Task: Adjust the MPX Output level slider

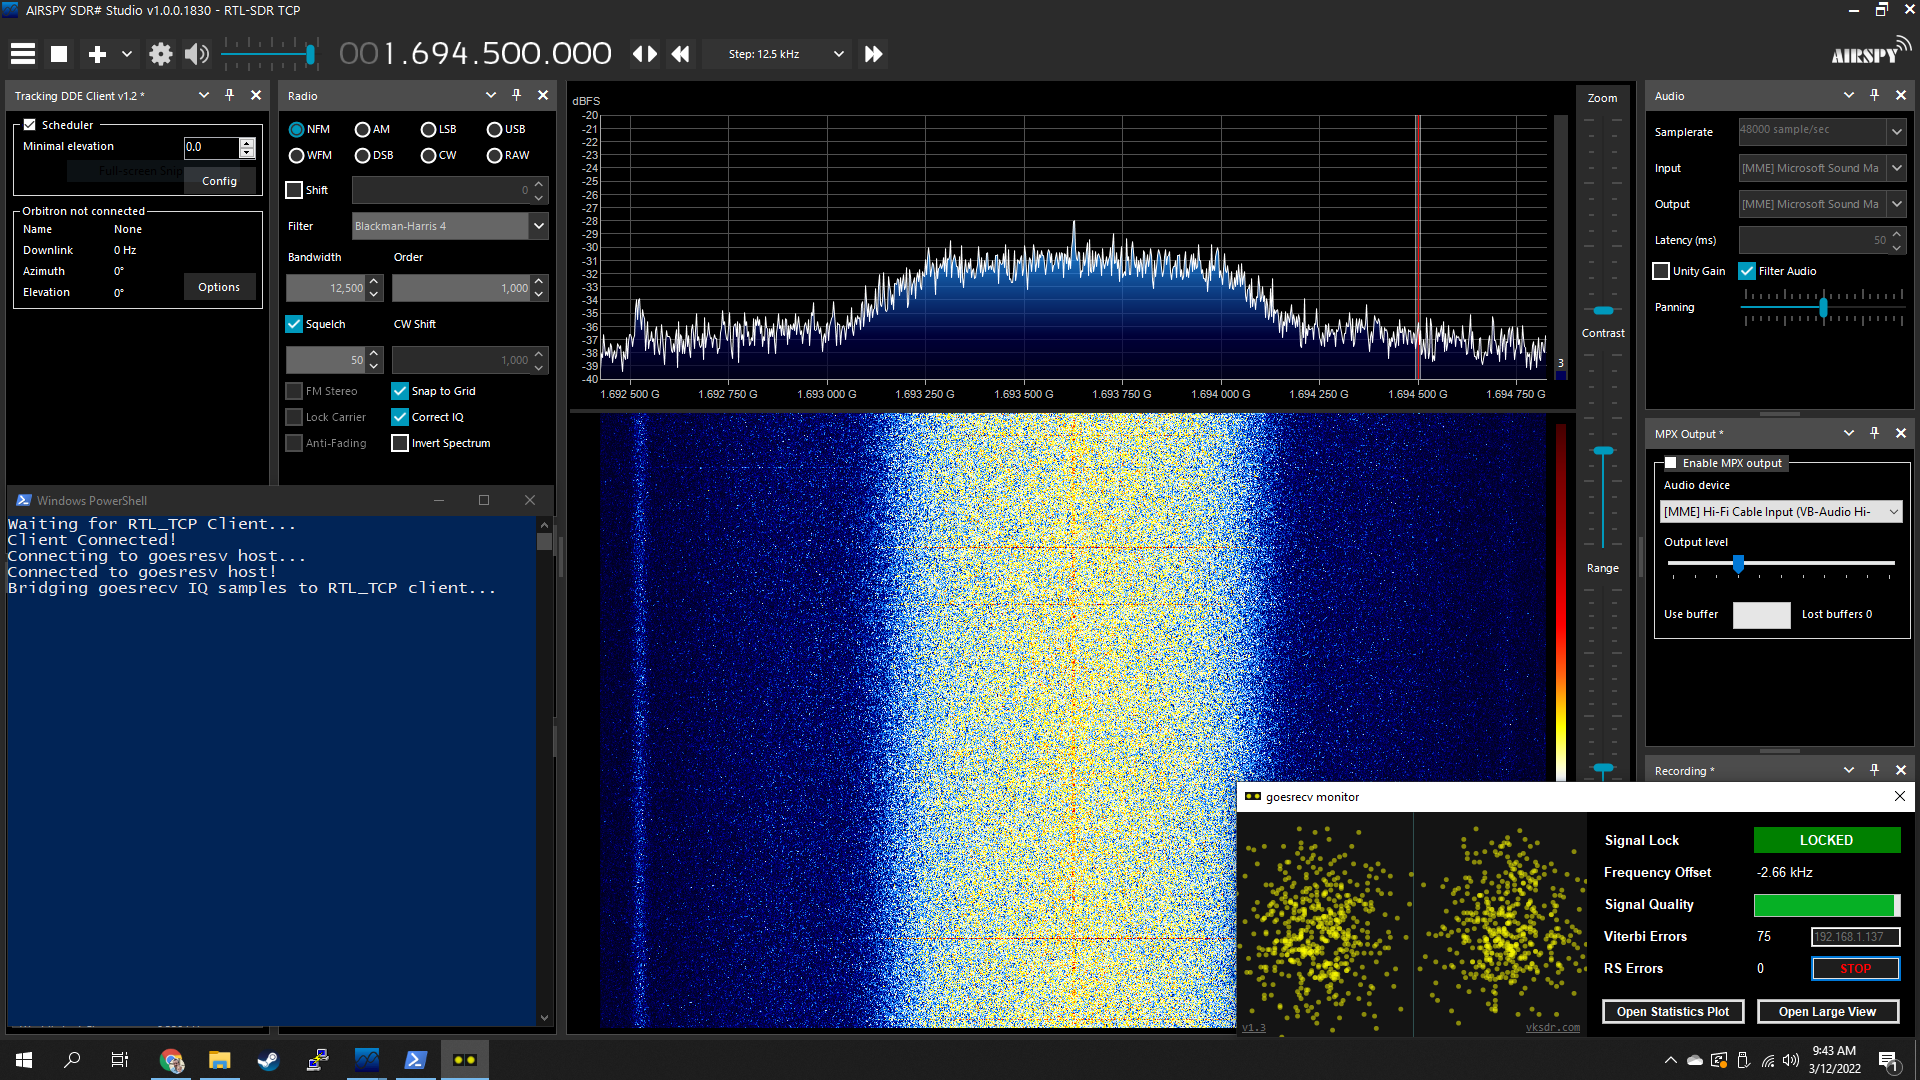Action: point(1739,564)
